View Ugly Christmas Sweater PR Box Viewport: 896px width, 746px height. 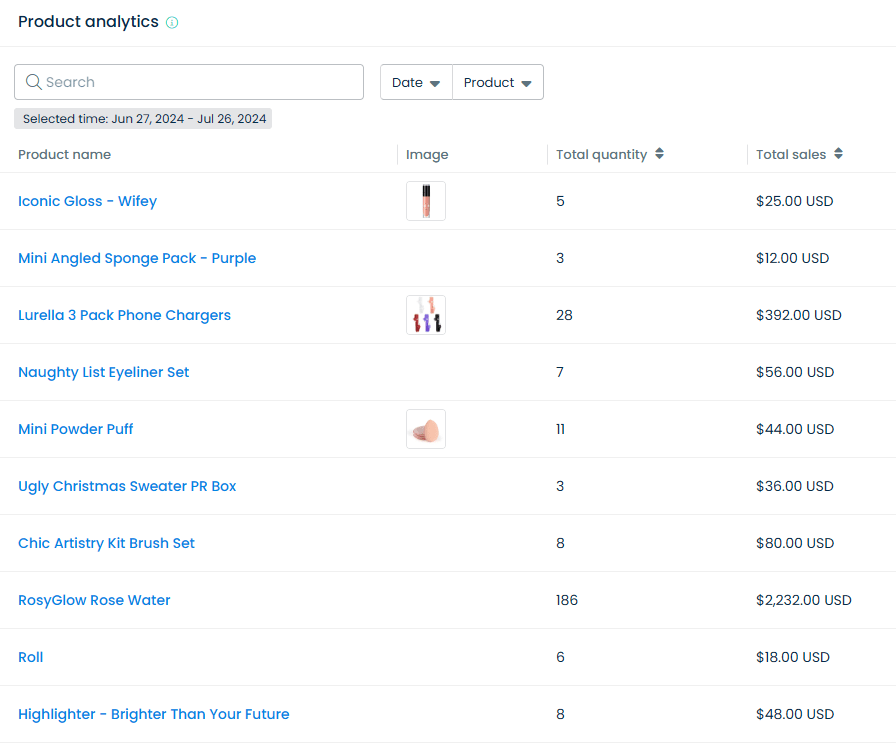(x=127, y=486)
